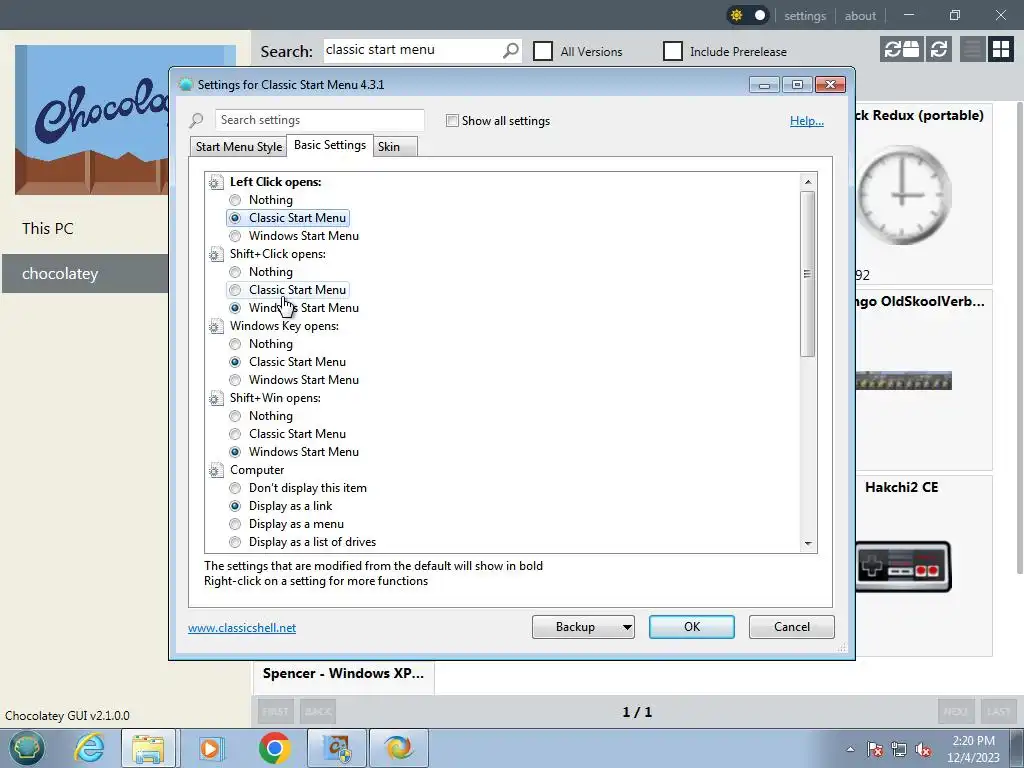Click the taskbar clock showing 2:20 PM
This screenshot has height=768, width=1024.
pyautogui.click(x=973, y=749)
